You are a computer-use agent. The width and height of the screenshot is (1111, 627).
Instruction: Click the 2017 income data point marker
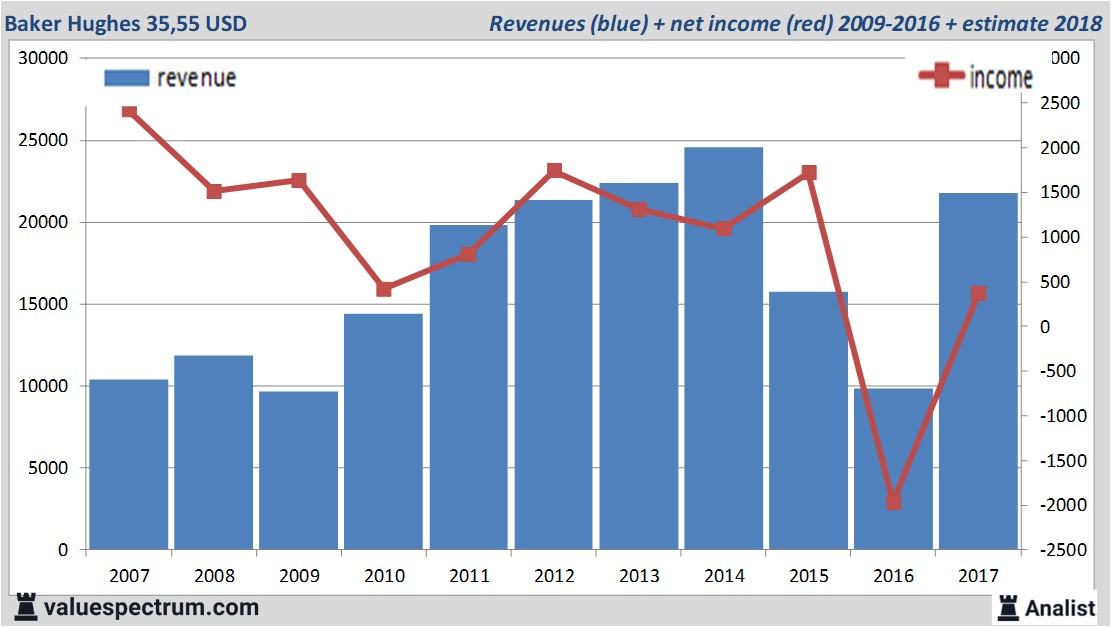click(979, 294)
